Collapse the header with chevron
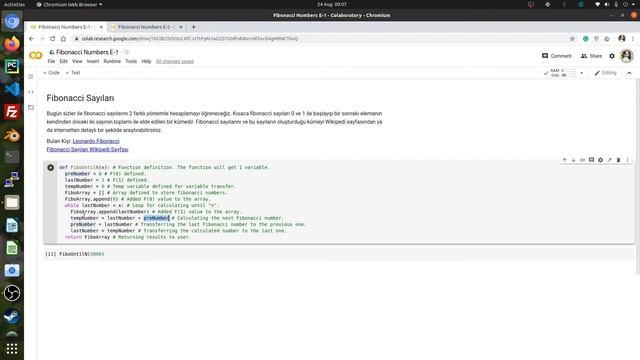The height and width of the screenshot is (360, 640). pos(629,73)
